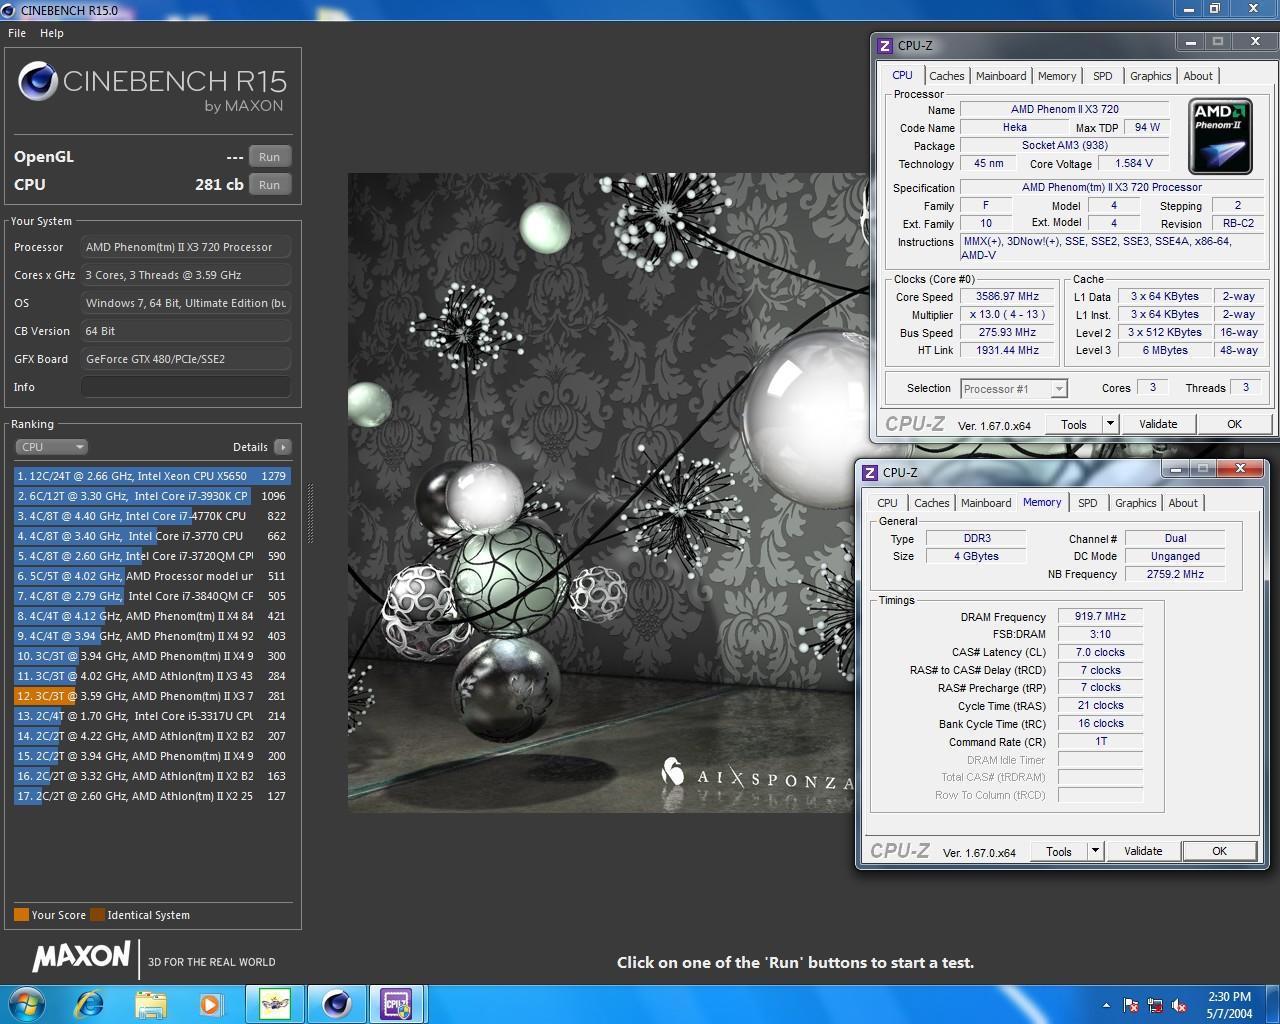1280x1024 pixels.
Task: Click the network tray icon with red X
Action: tap(1155, 1005)
